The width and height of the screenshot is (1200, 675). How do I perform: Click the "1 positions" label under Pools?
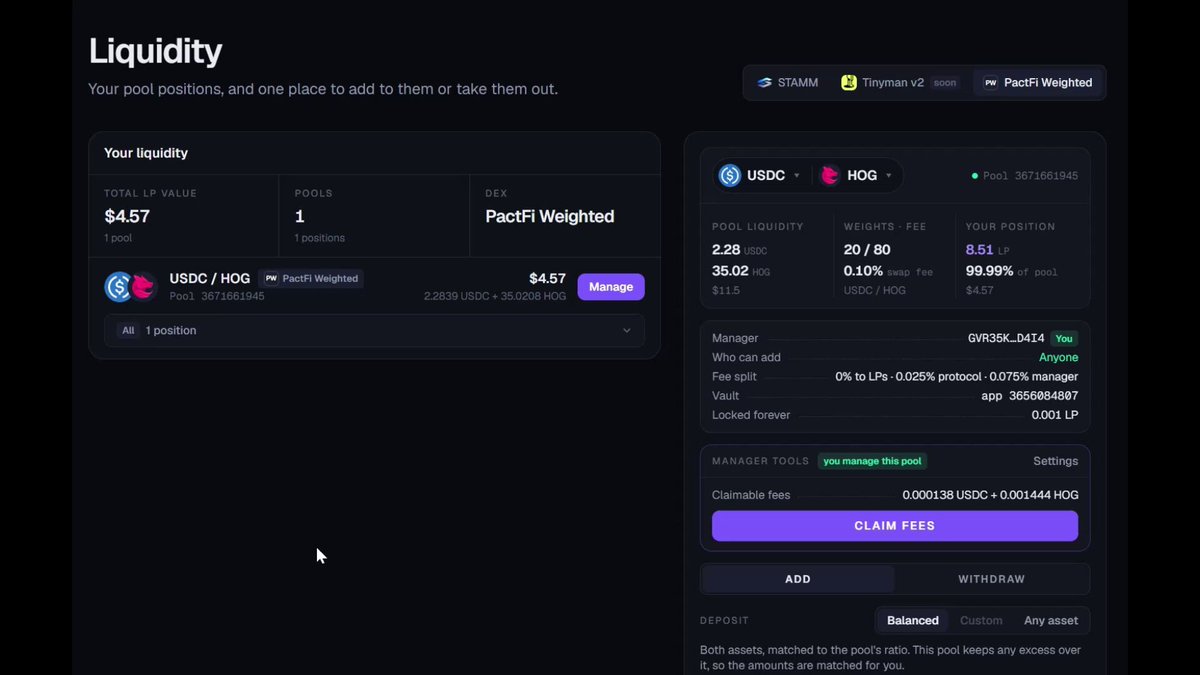320,238
